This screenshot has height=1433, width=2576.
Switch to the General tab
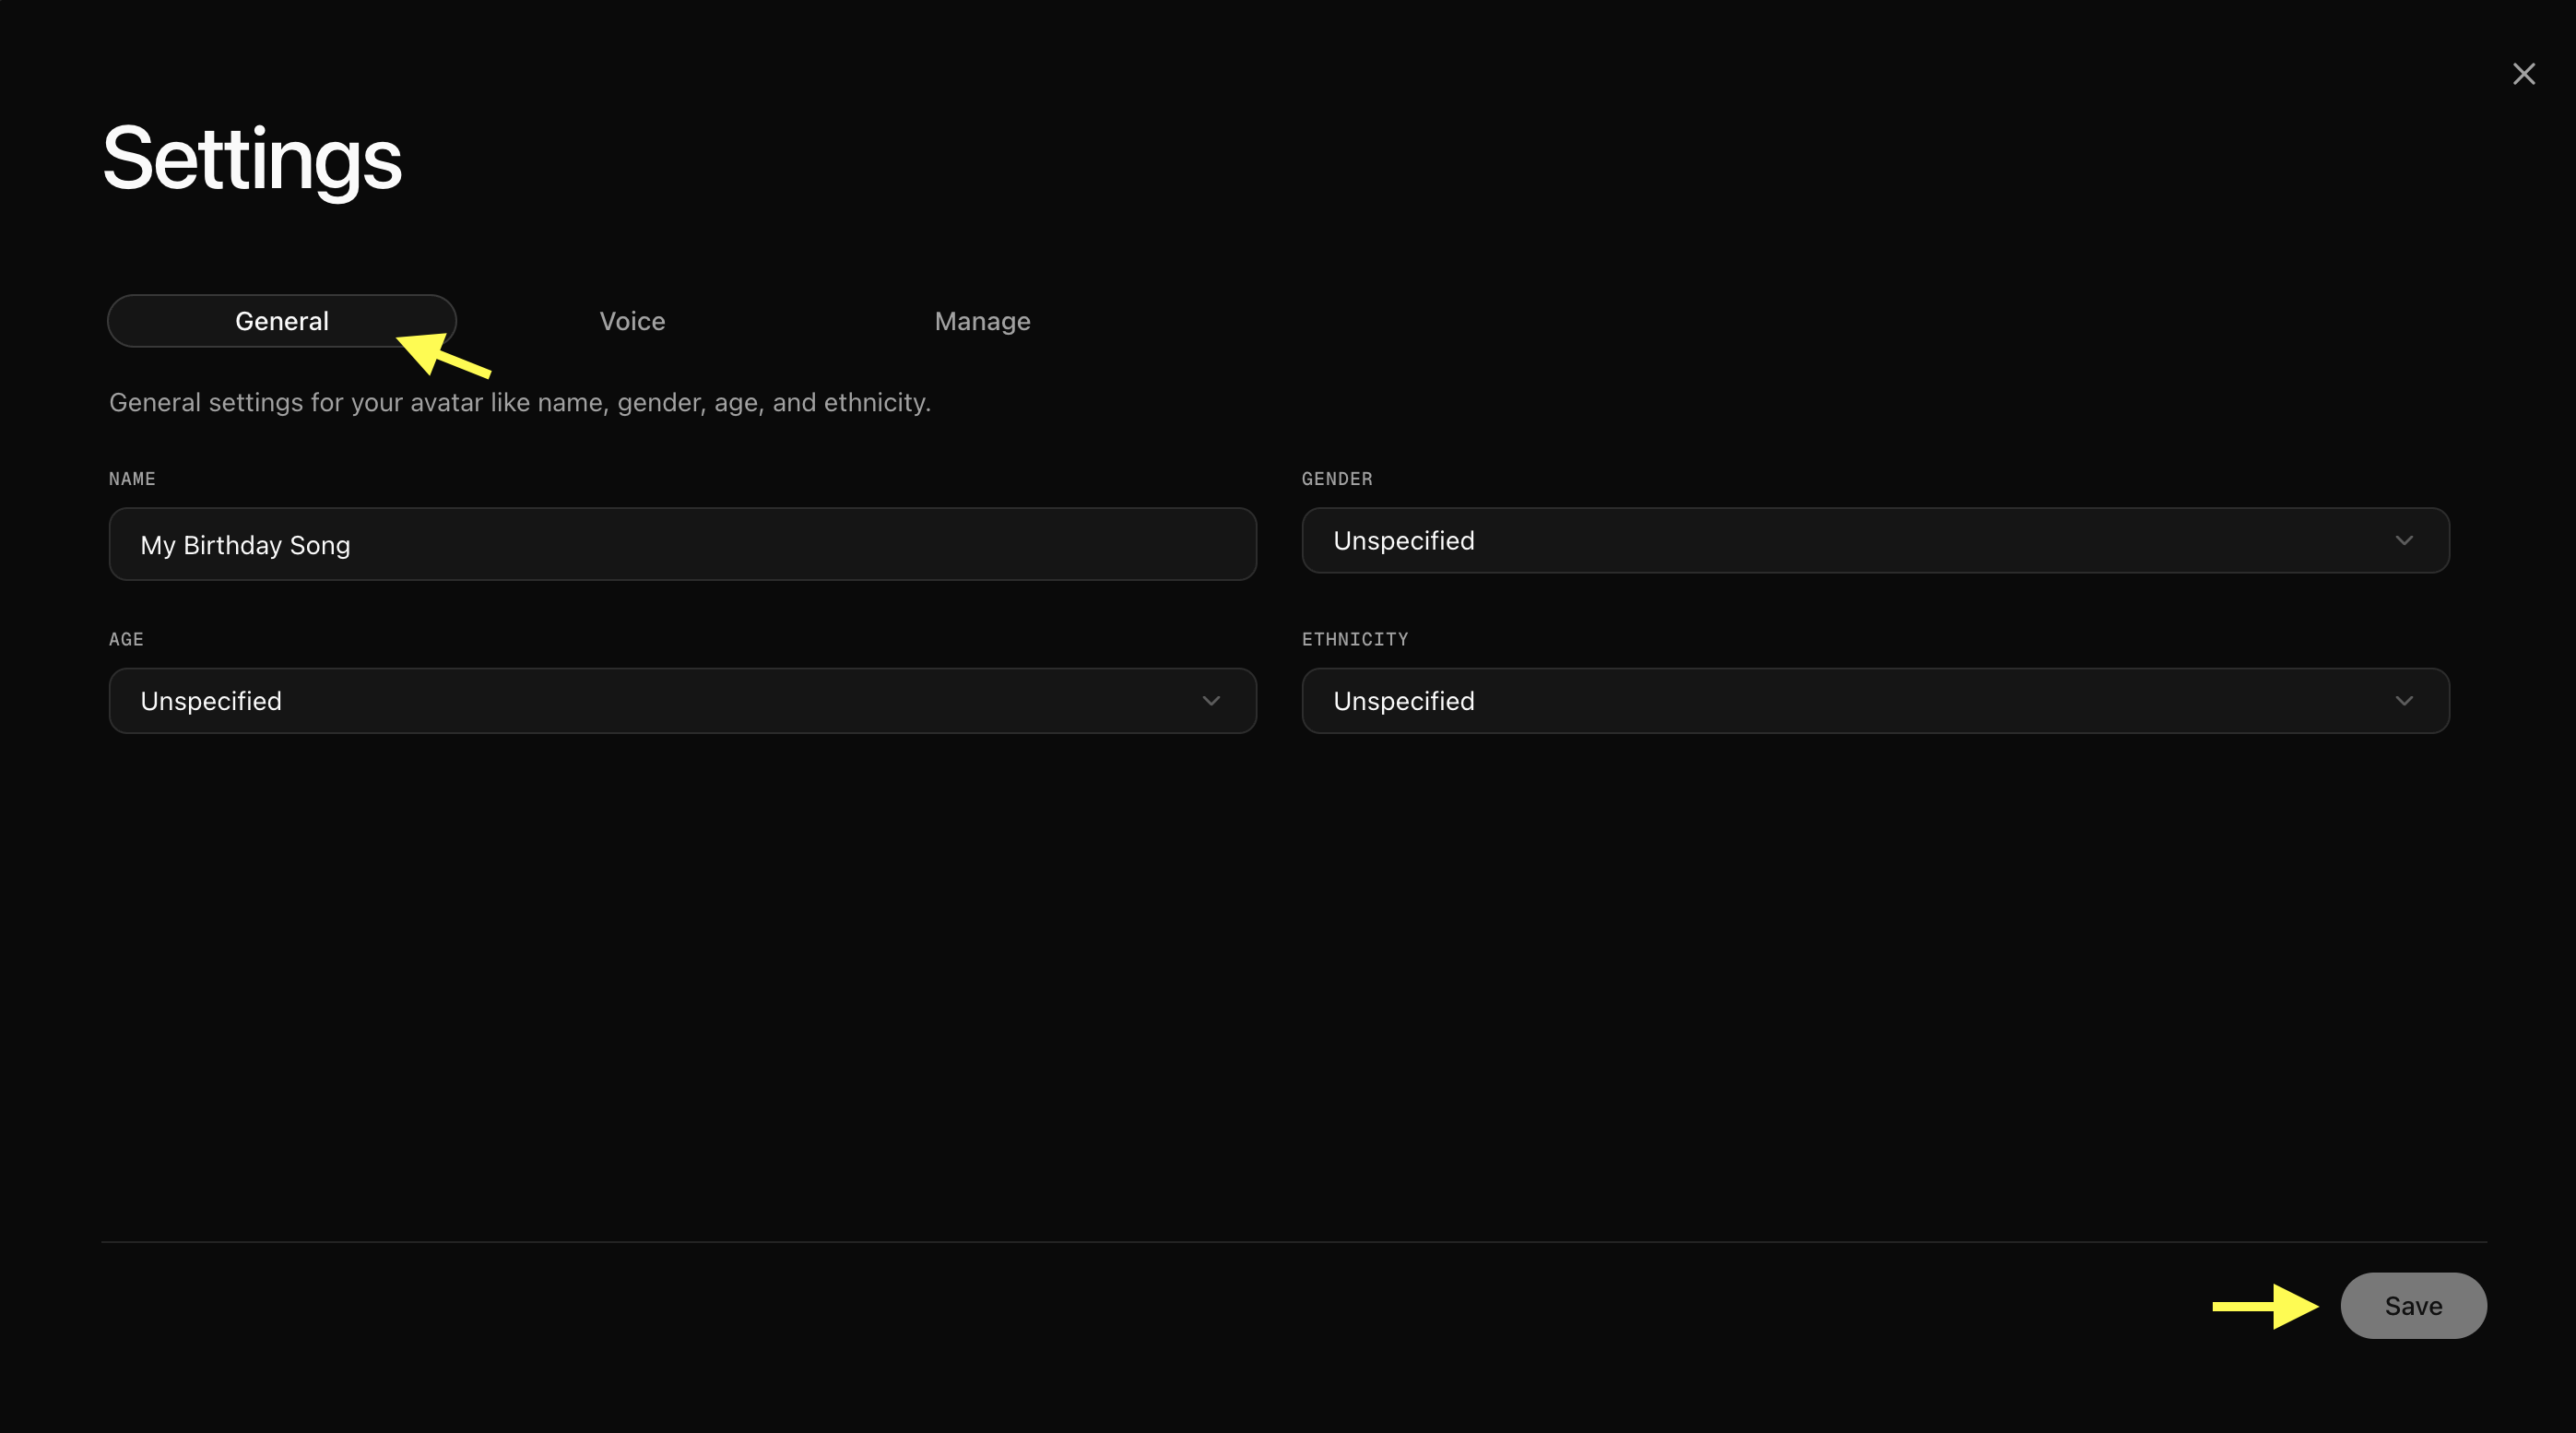coord(282,321)
